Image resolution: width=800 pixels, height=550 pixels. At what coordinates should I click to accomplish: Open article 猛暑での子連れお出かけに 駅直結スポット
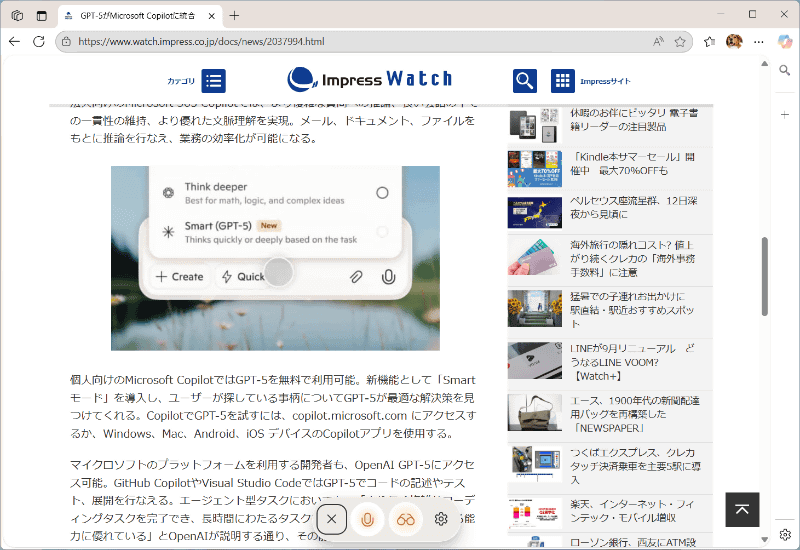coord(632,310)
